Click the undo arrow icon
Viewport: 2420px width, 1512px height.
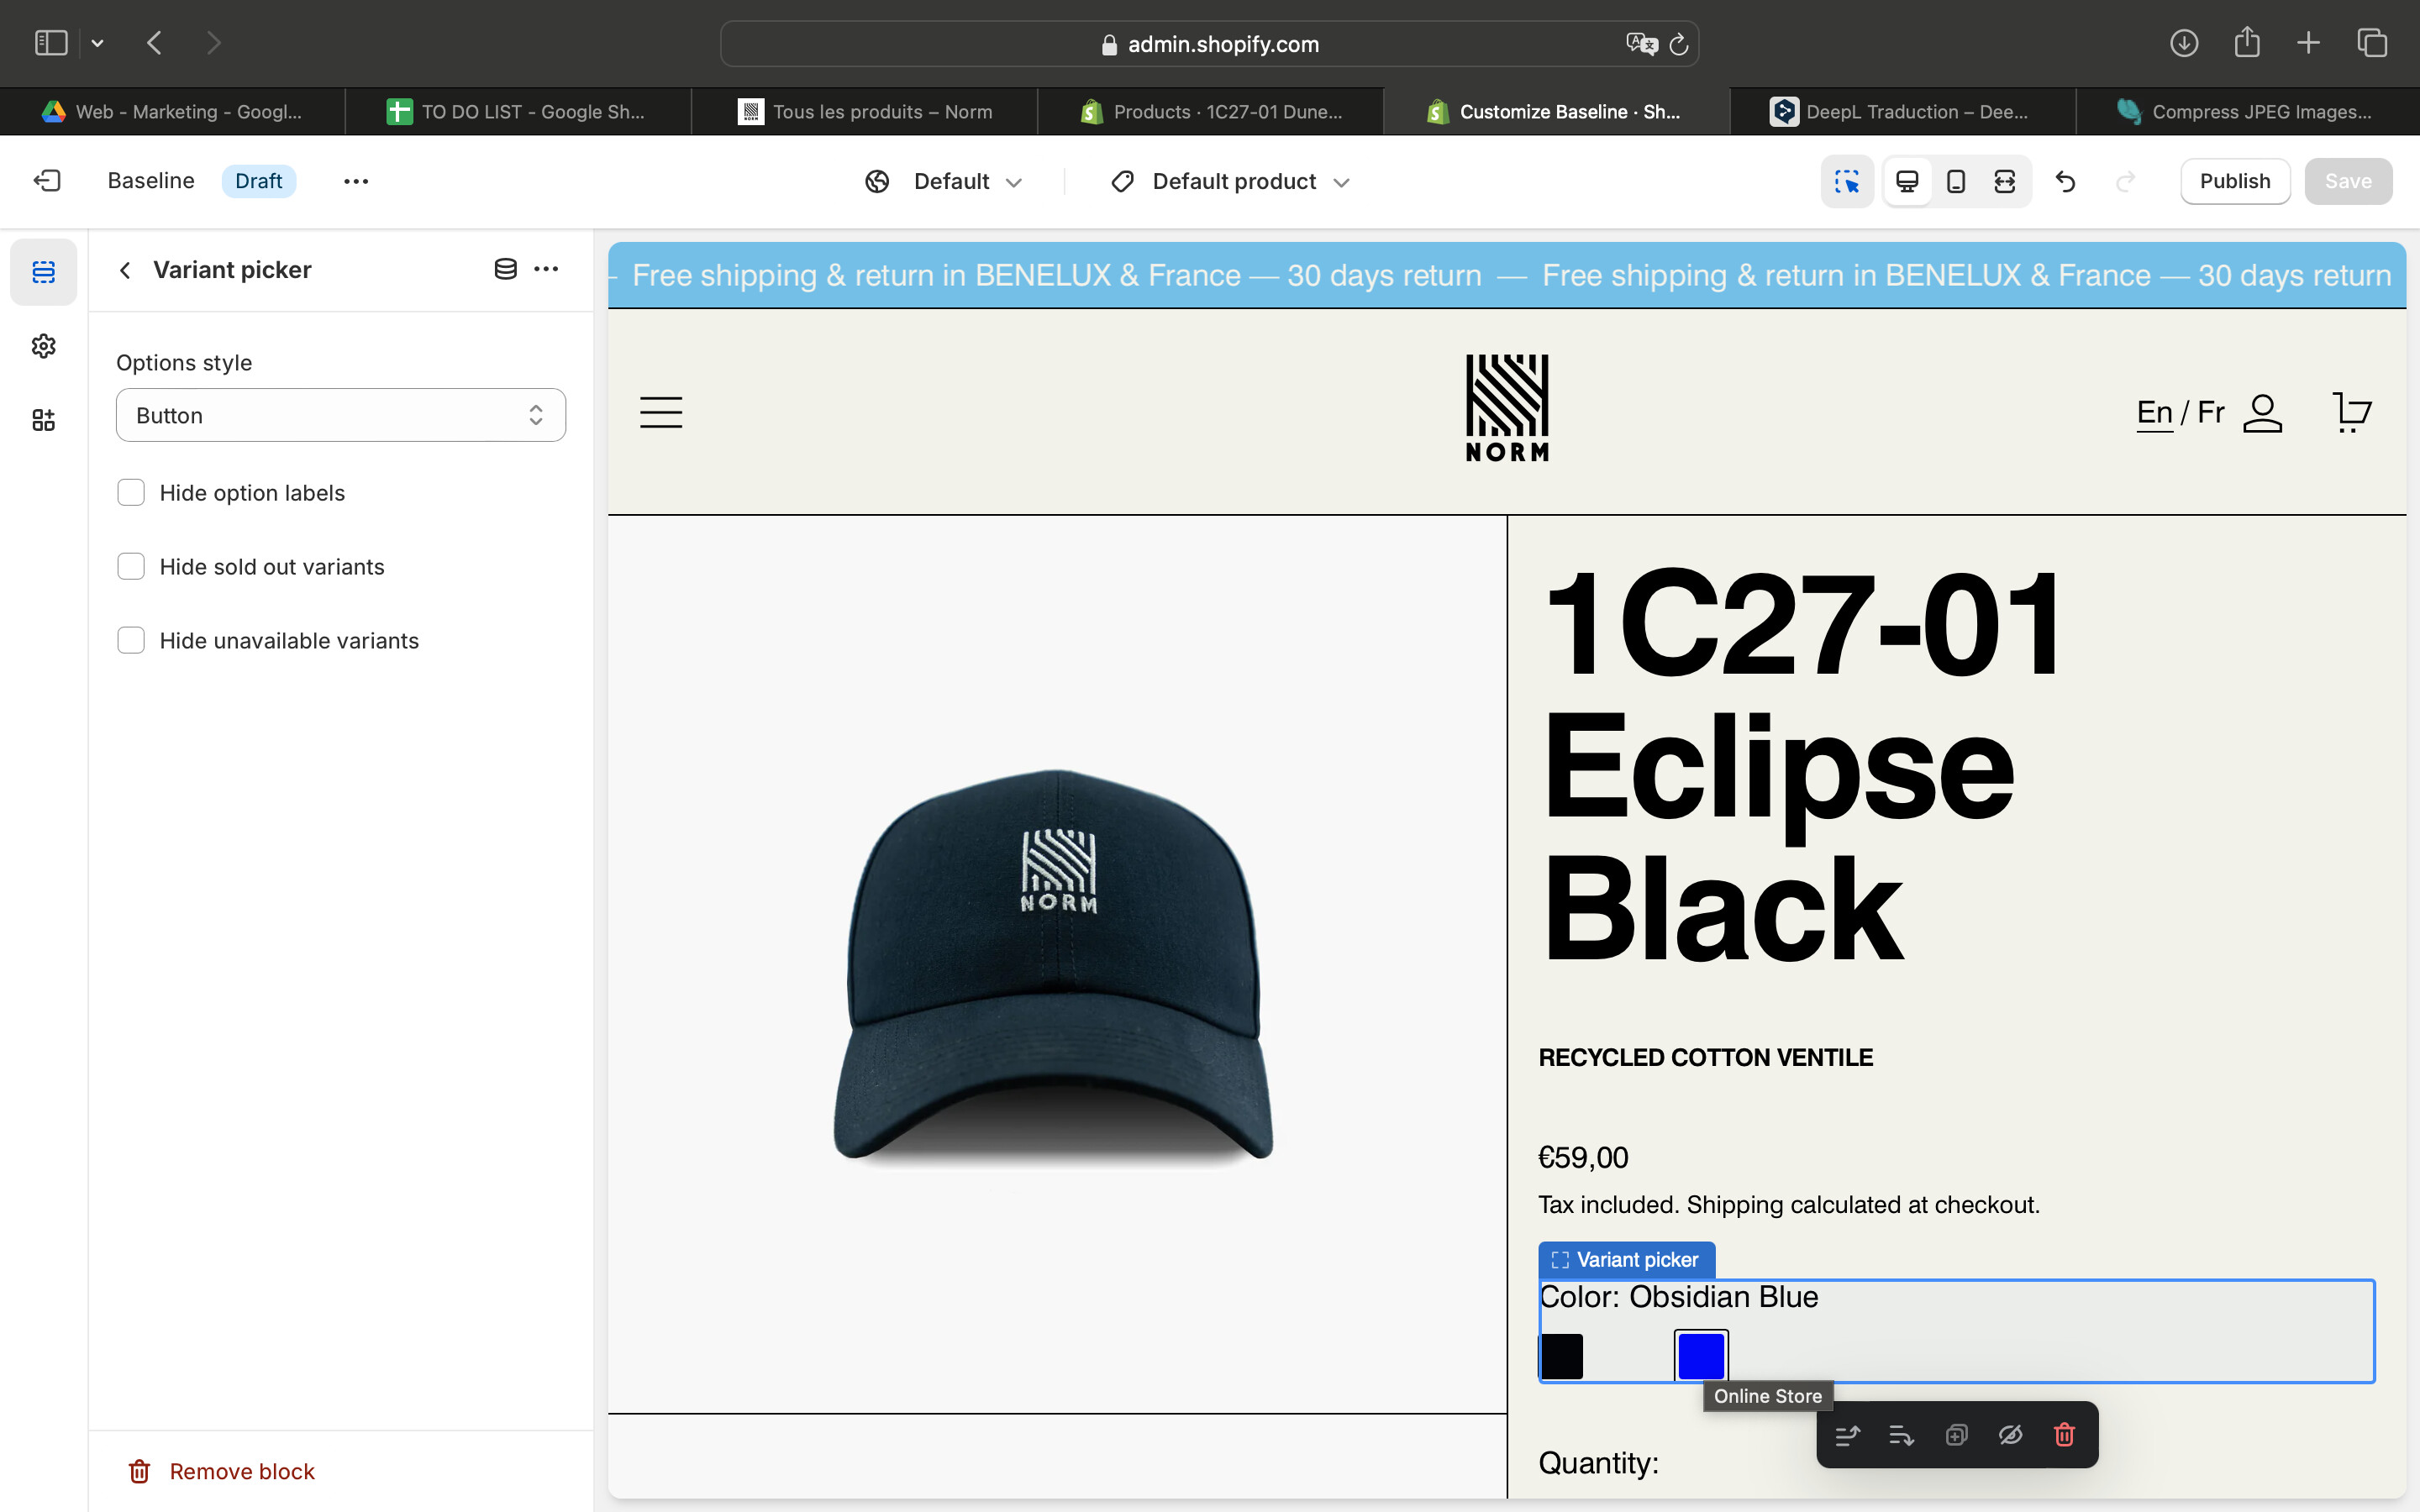point(2065,181)
